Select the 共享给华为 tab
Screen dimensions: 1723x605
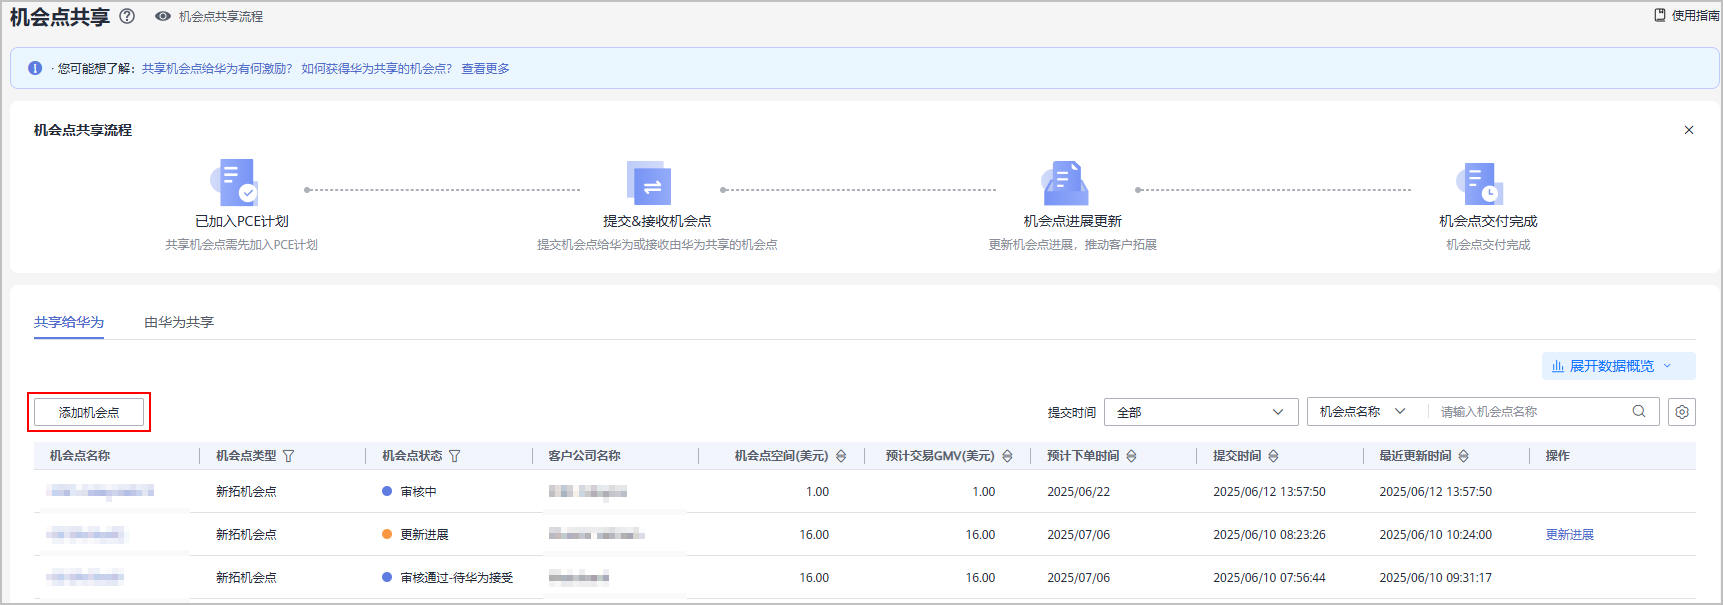[x=69, y=322]
